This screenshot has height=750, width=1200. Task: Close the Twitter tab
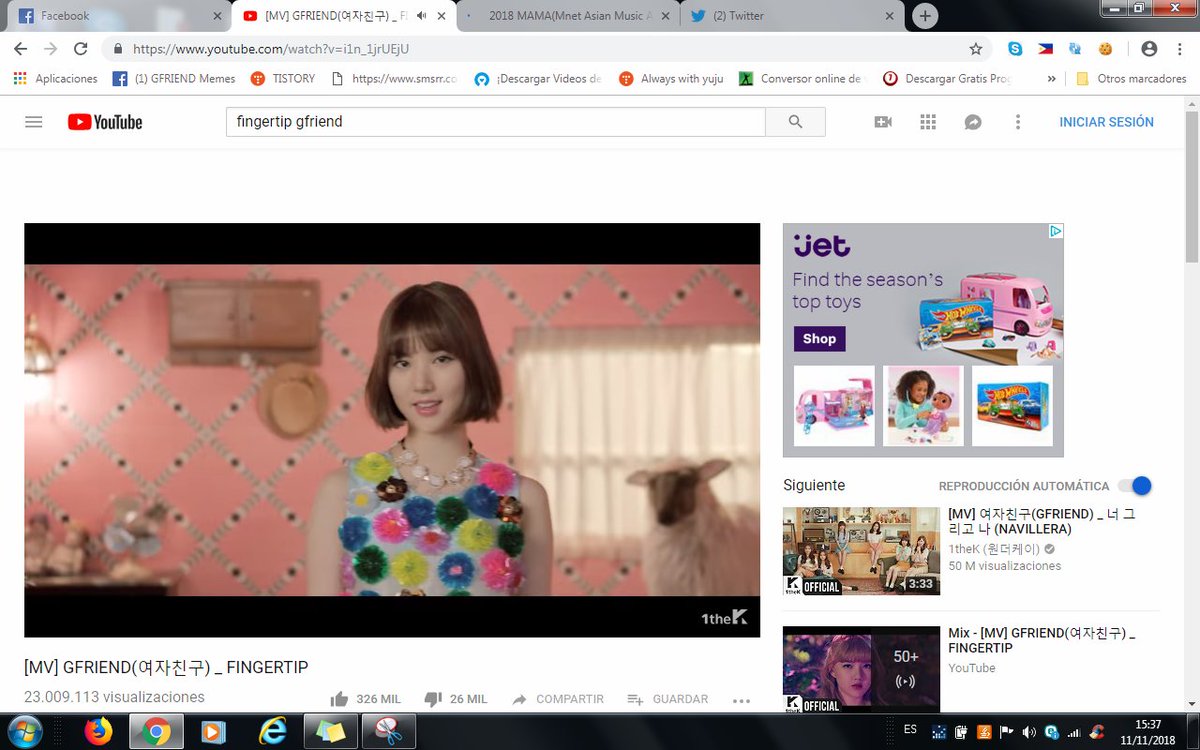[889, 16]
